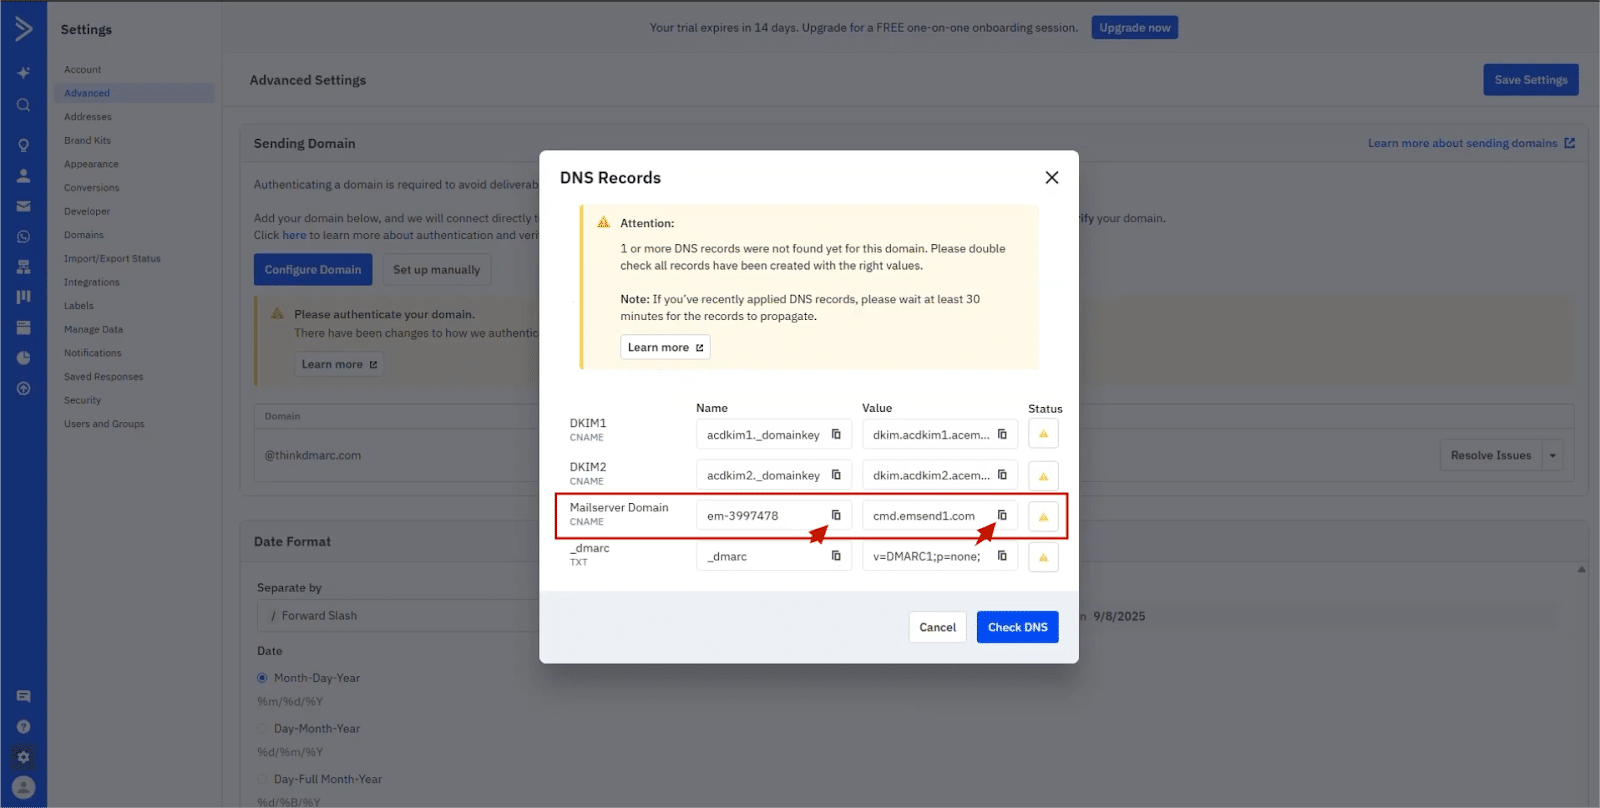Copy the DKIM2 value field
Viewport: 1600px width, 808px height.
point(1002,475)
